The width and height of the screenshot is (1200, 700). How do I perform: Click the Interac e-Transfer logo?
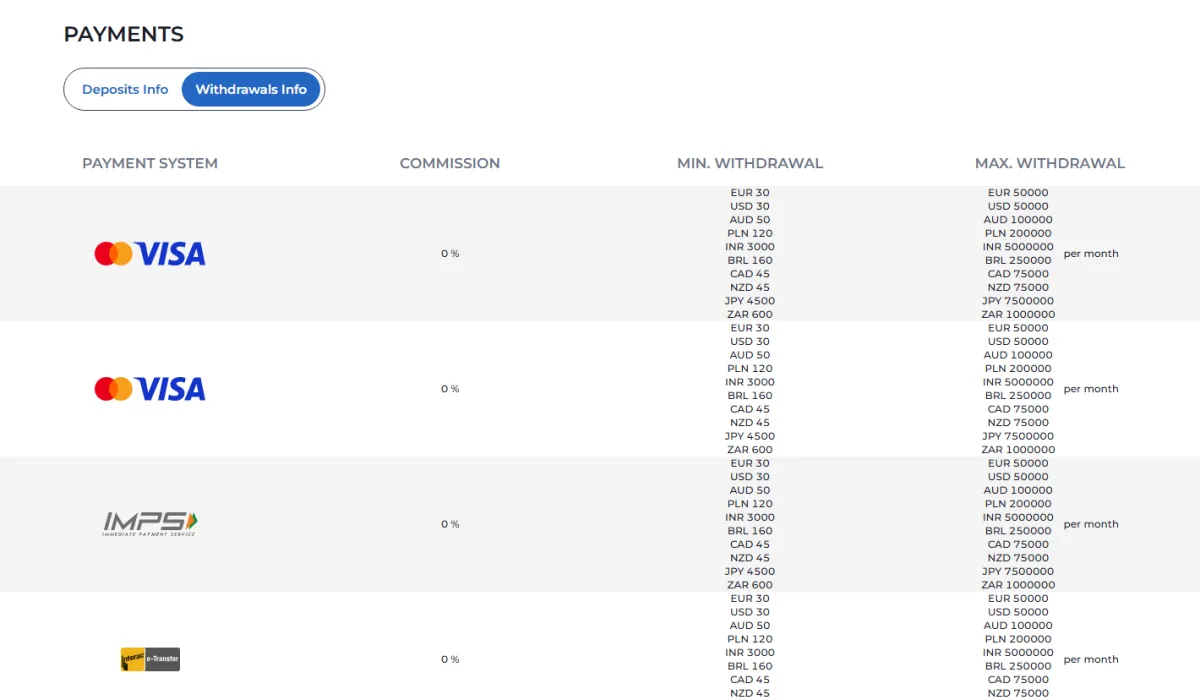[x=150, y=659]
